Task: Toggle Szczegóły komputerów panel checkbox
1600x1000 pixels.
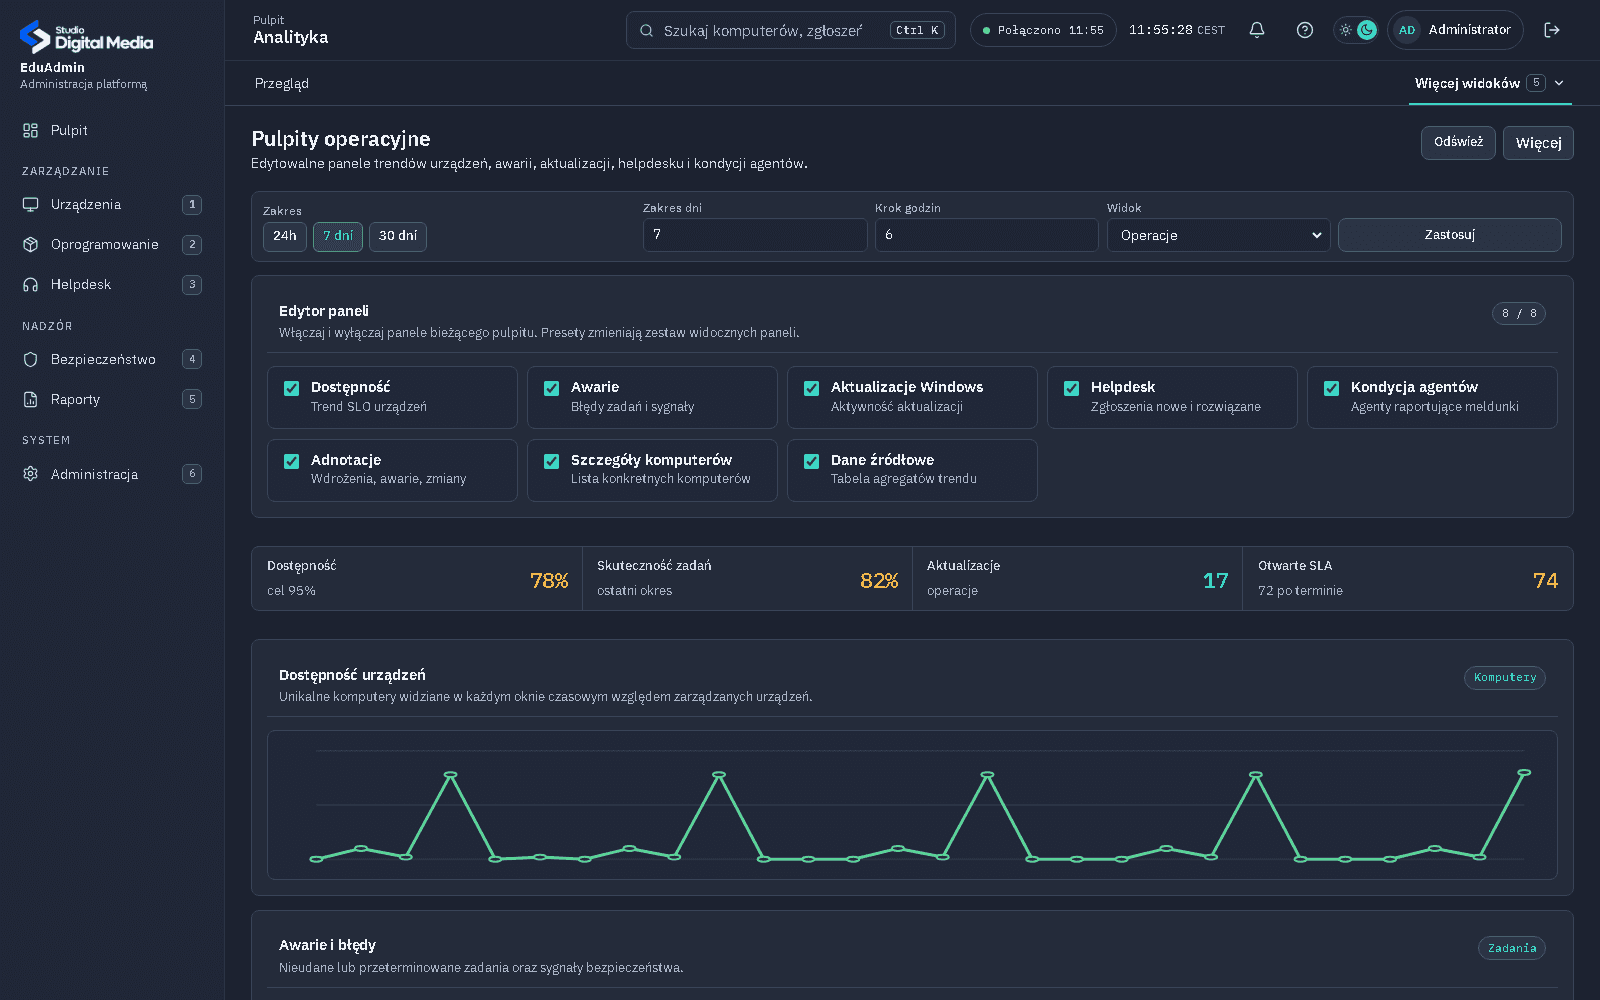Action: point(552,461)
